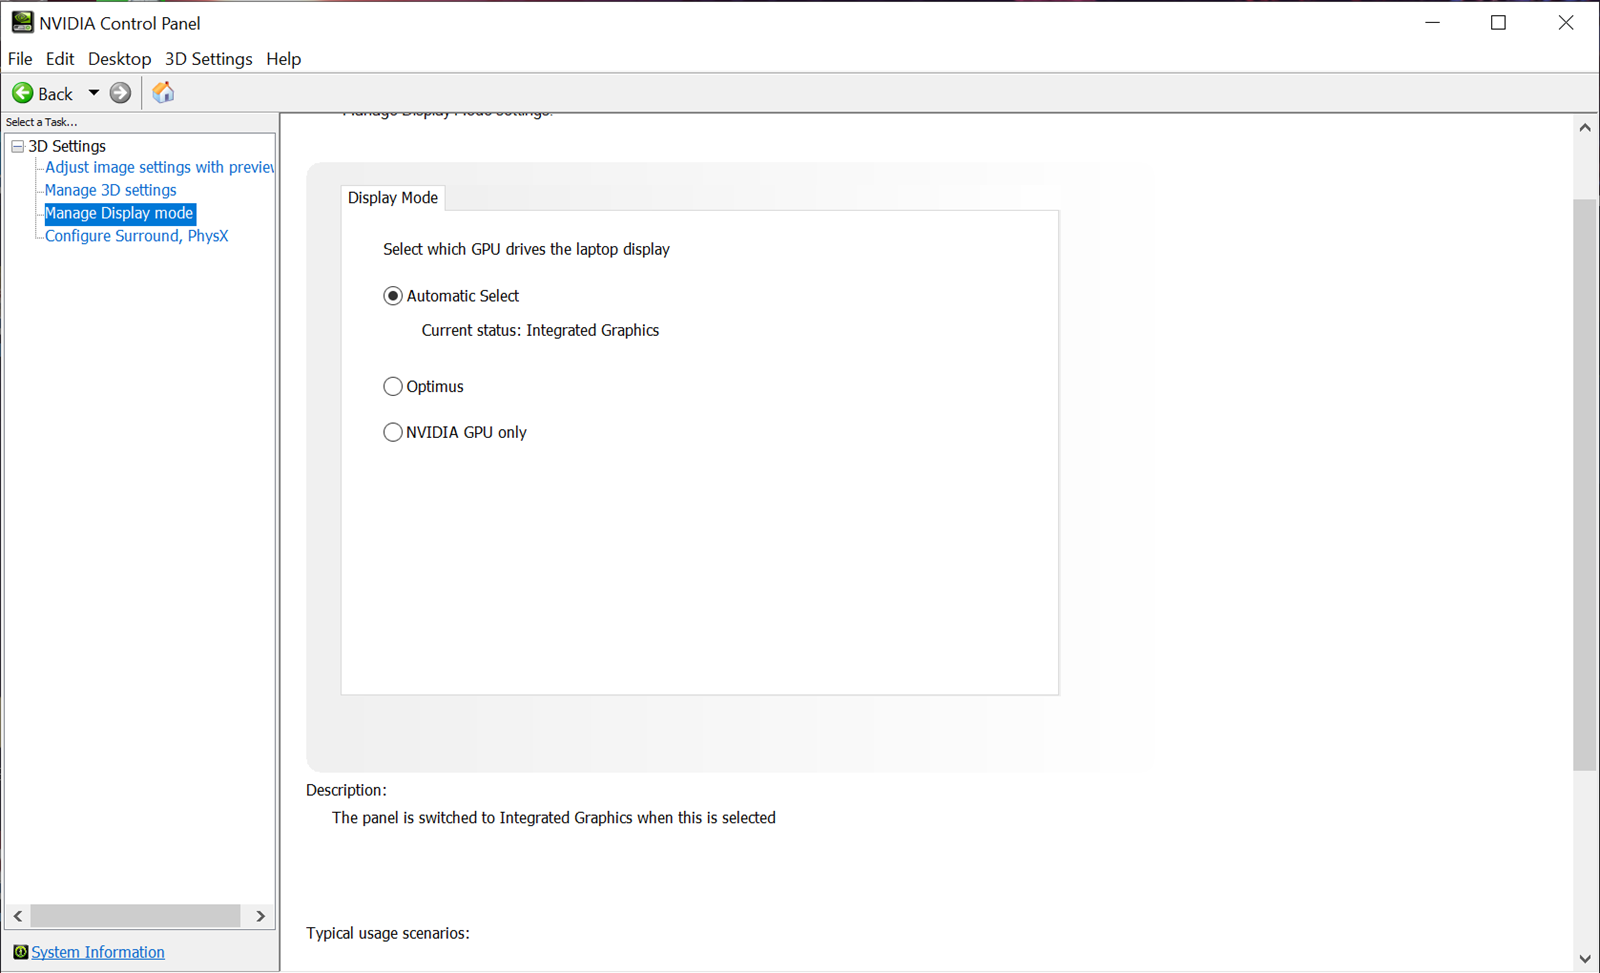This screenshot has height=973, width=1600.
Task: Collapse the 3D Settings tree node
Action: 17,146
